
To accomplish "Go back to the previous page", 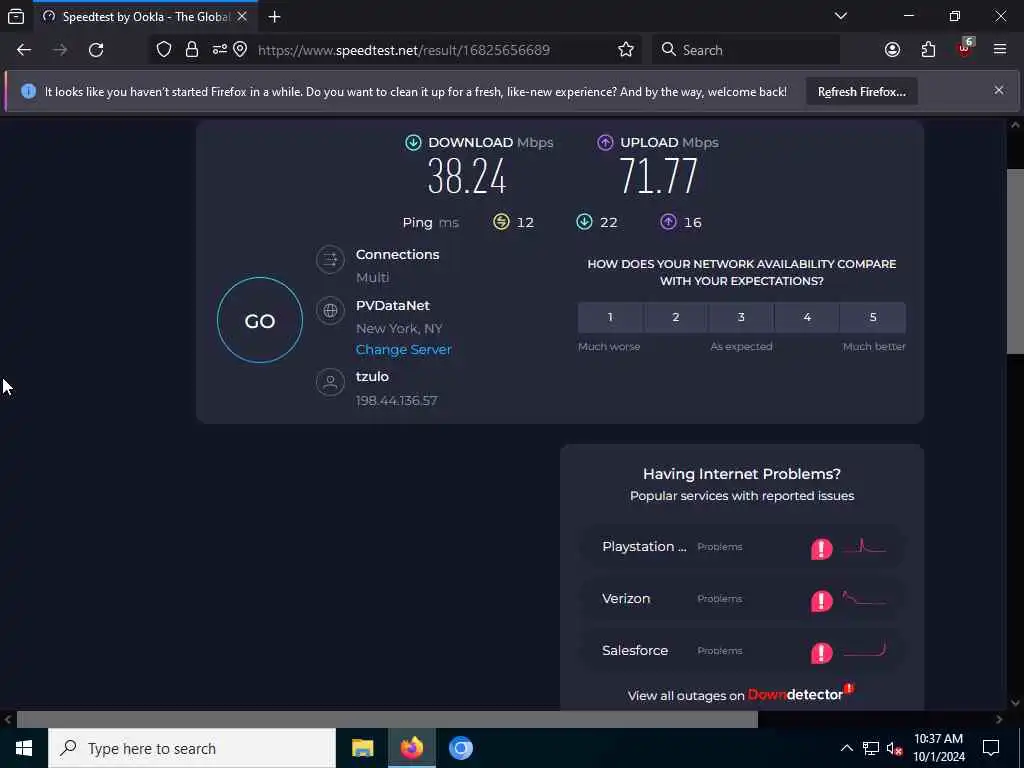I will 24,50.
